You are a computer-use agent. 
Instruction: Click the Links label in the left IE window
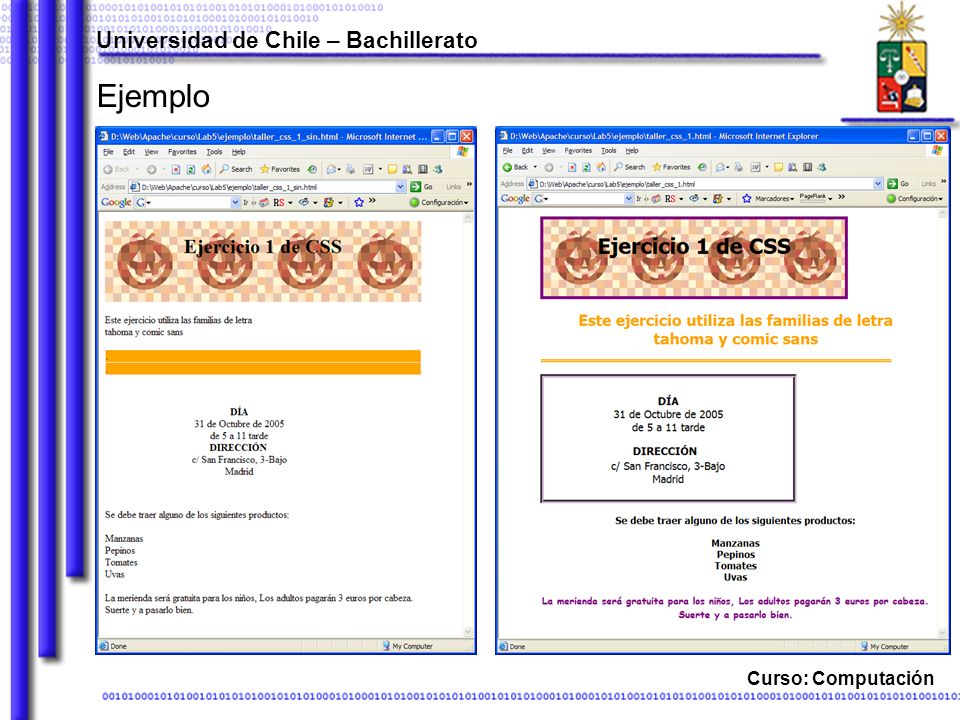click(x=454, y=187)
